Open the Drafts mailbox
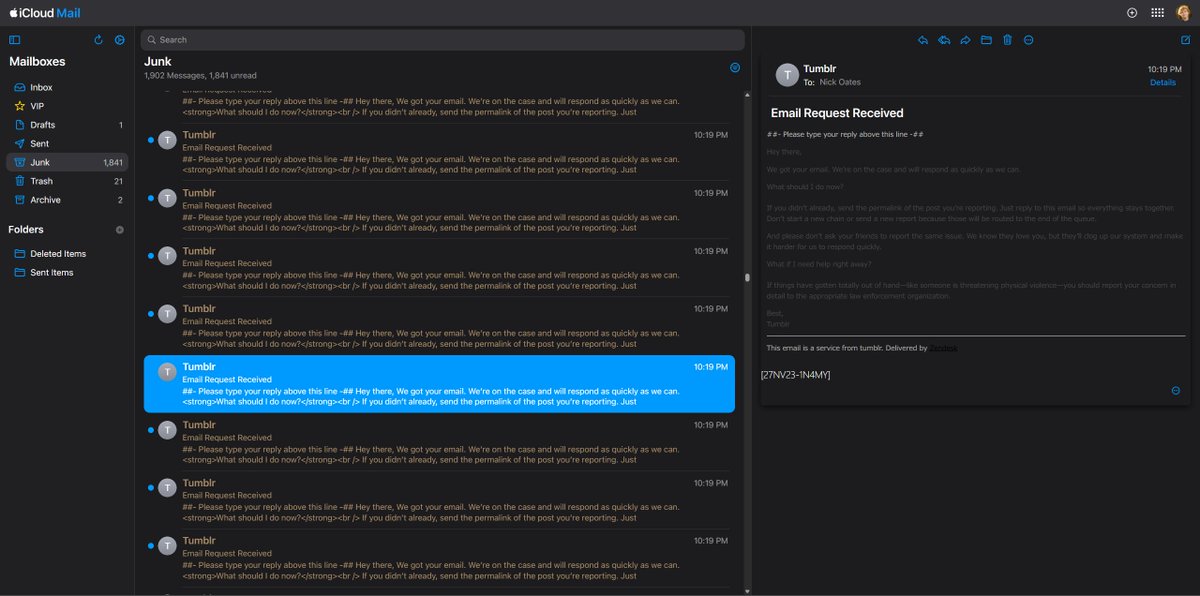 [67, 125]
